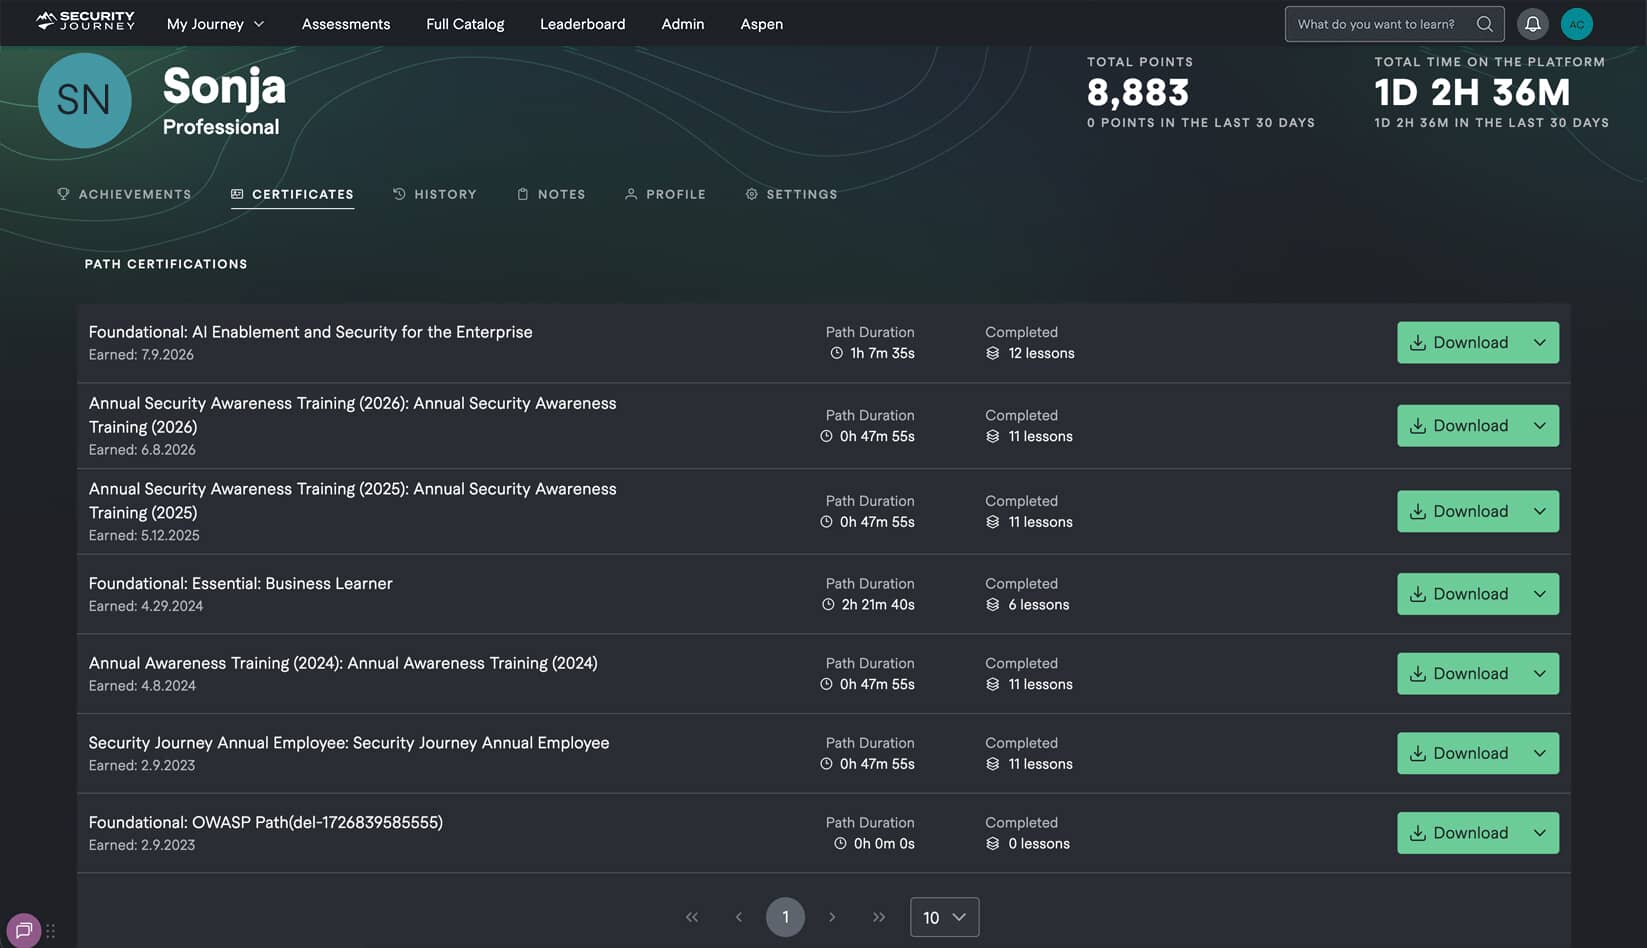Click the 'Security Journey Annual Employee' certificate title
The image size is (1647, 948).
[348, 743]
